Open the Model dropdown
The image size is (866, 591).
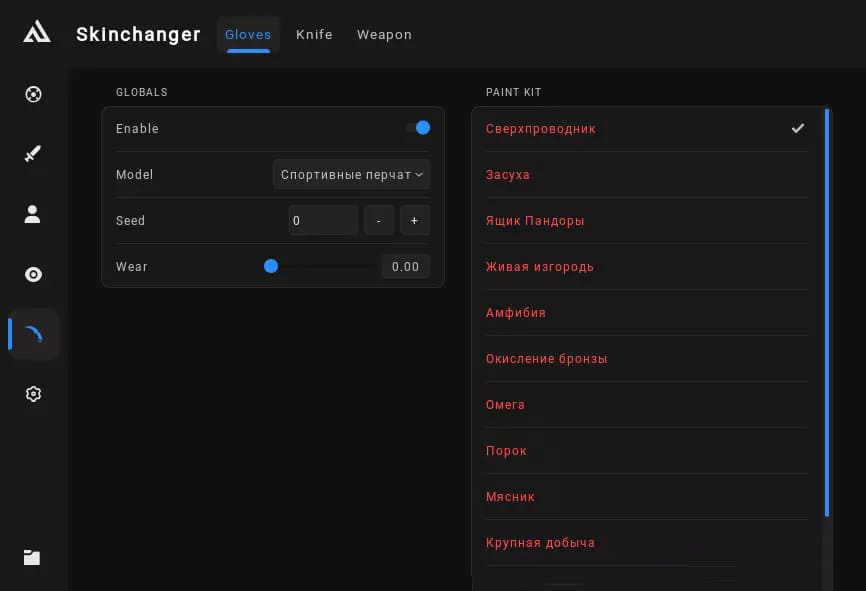[351, 175]
